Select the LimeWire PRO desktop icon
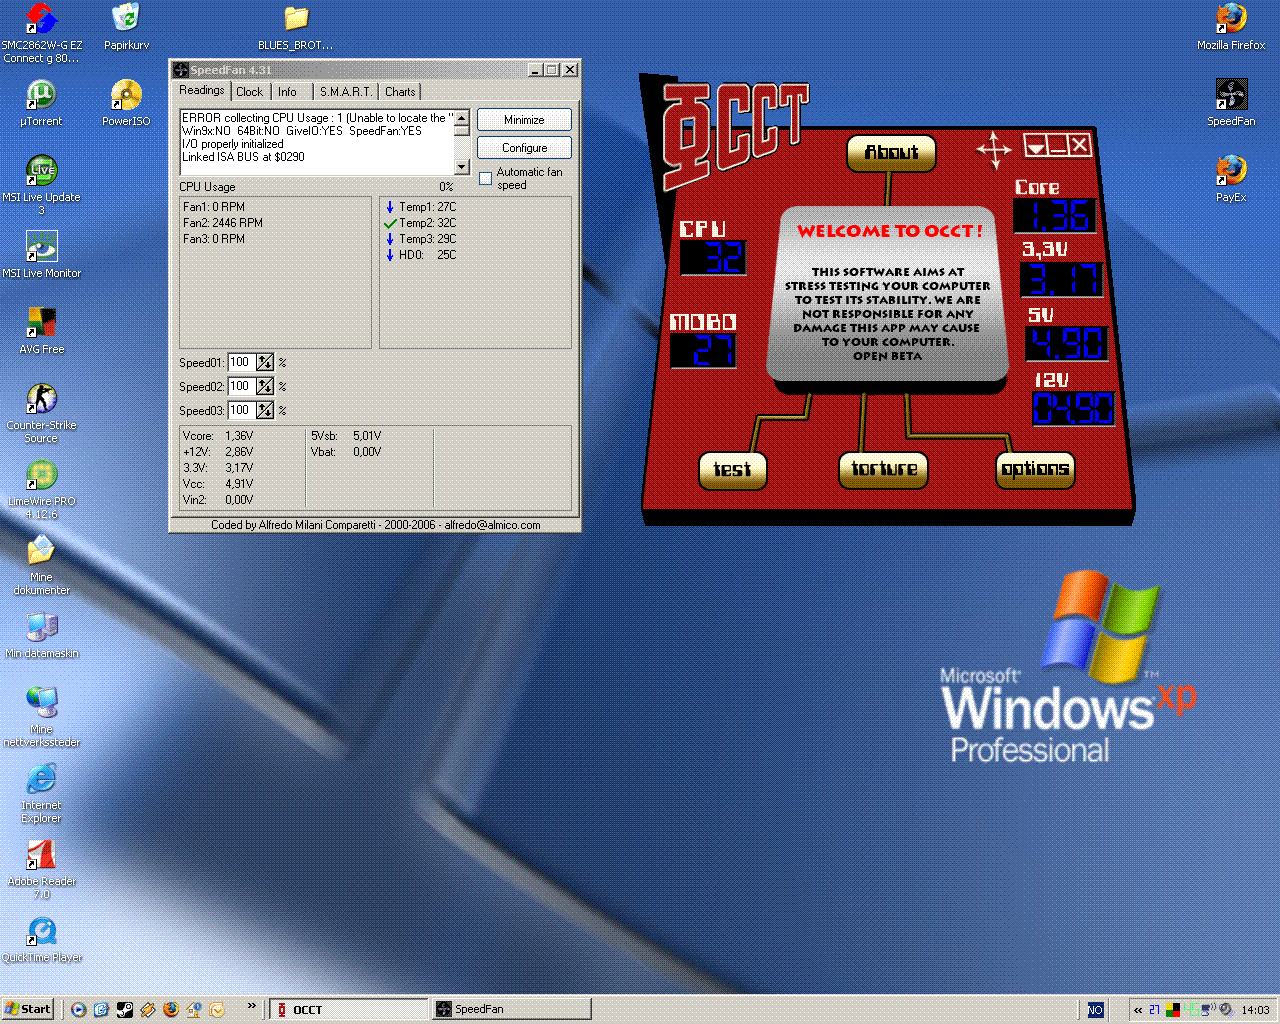 pos(41,489)
